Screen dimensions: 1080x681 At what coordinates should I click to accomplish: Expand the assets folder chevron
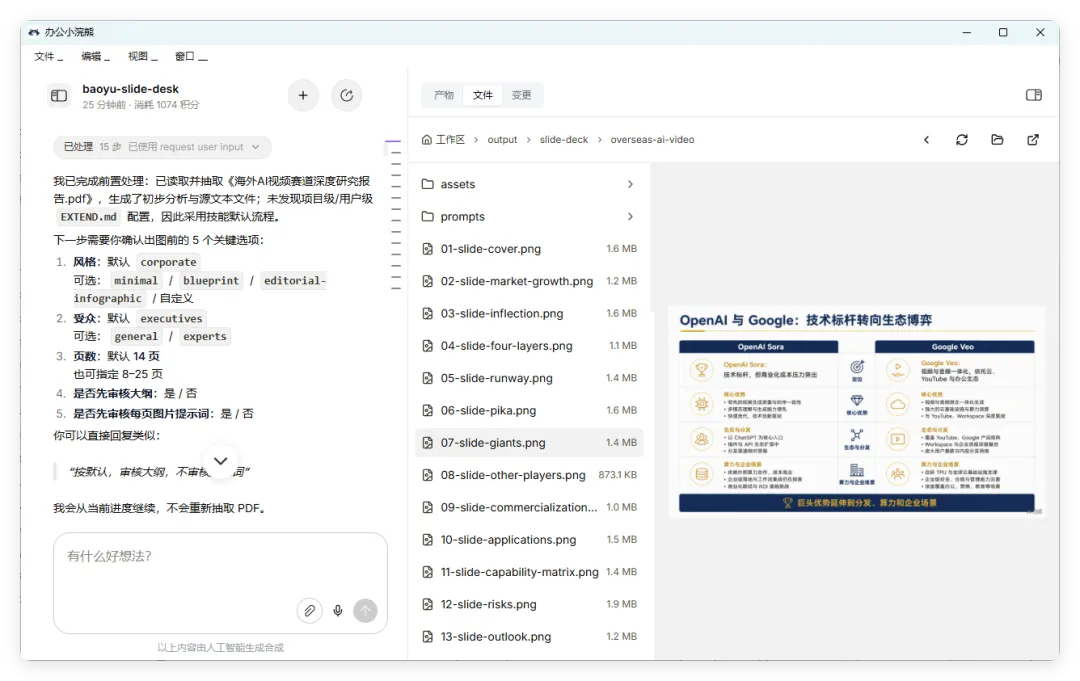[x=630, y=184]
